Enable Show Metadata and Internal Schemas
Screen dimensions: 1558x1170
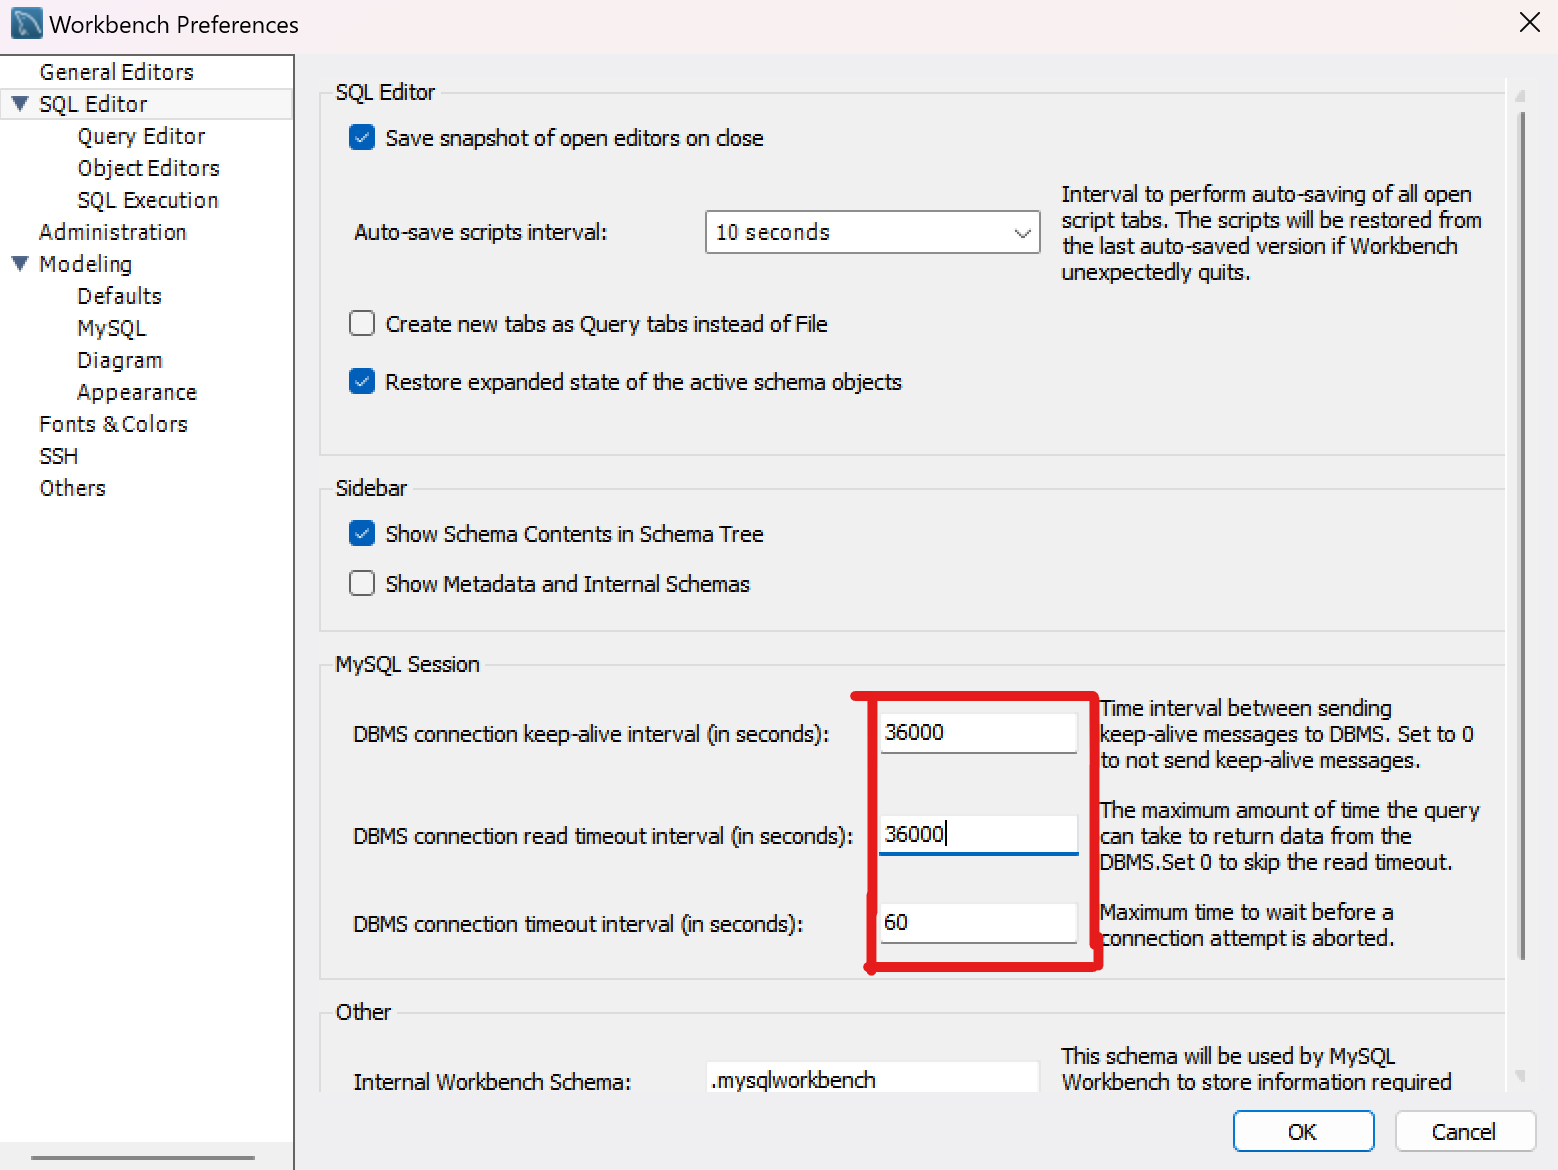point(362,583)
